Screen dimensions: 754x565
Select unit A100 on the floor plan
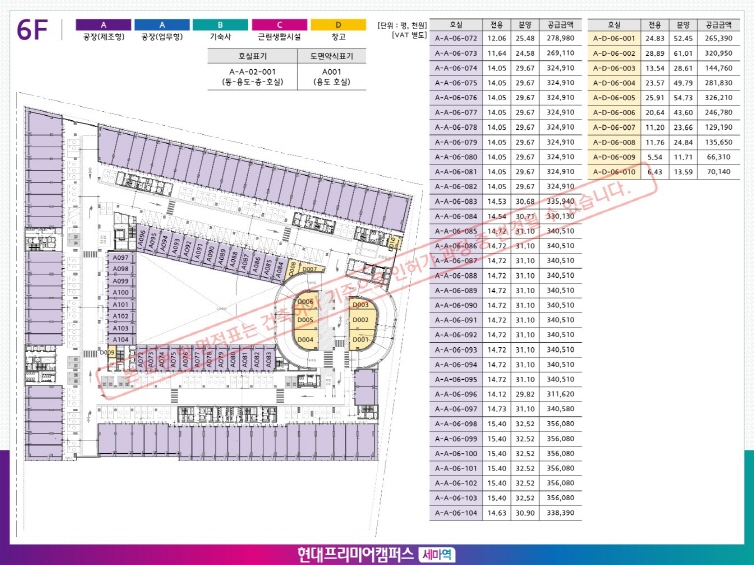[x=121, y=292]
